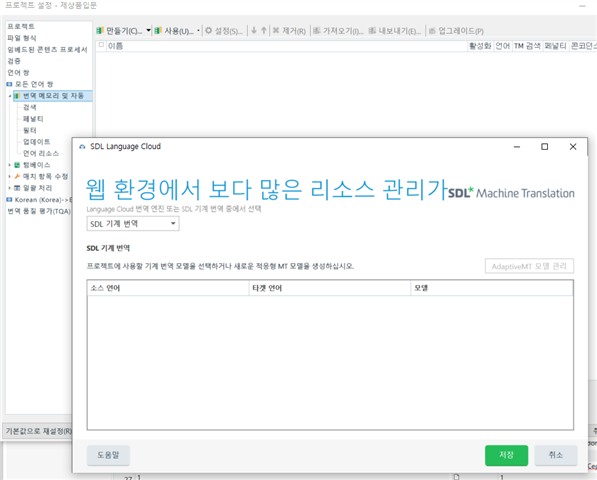Collapse the 번역 메모리 및 자동 node

tap(10, 96)
